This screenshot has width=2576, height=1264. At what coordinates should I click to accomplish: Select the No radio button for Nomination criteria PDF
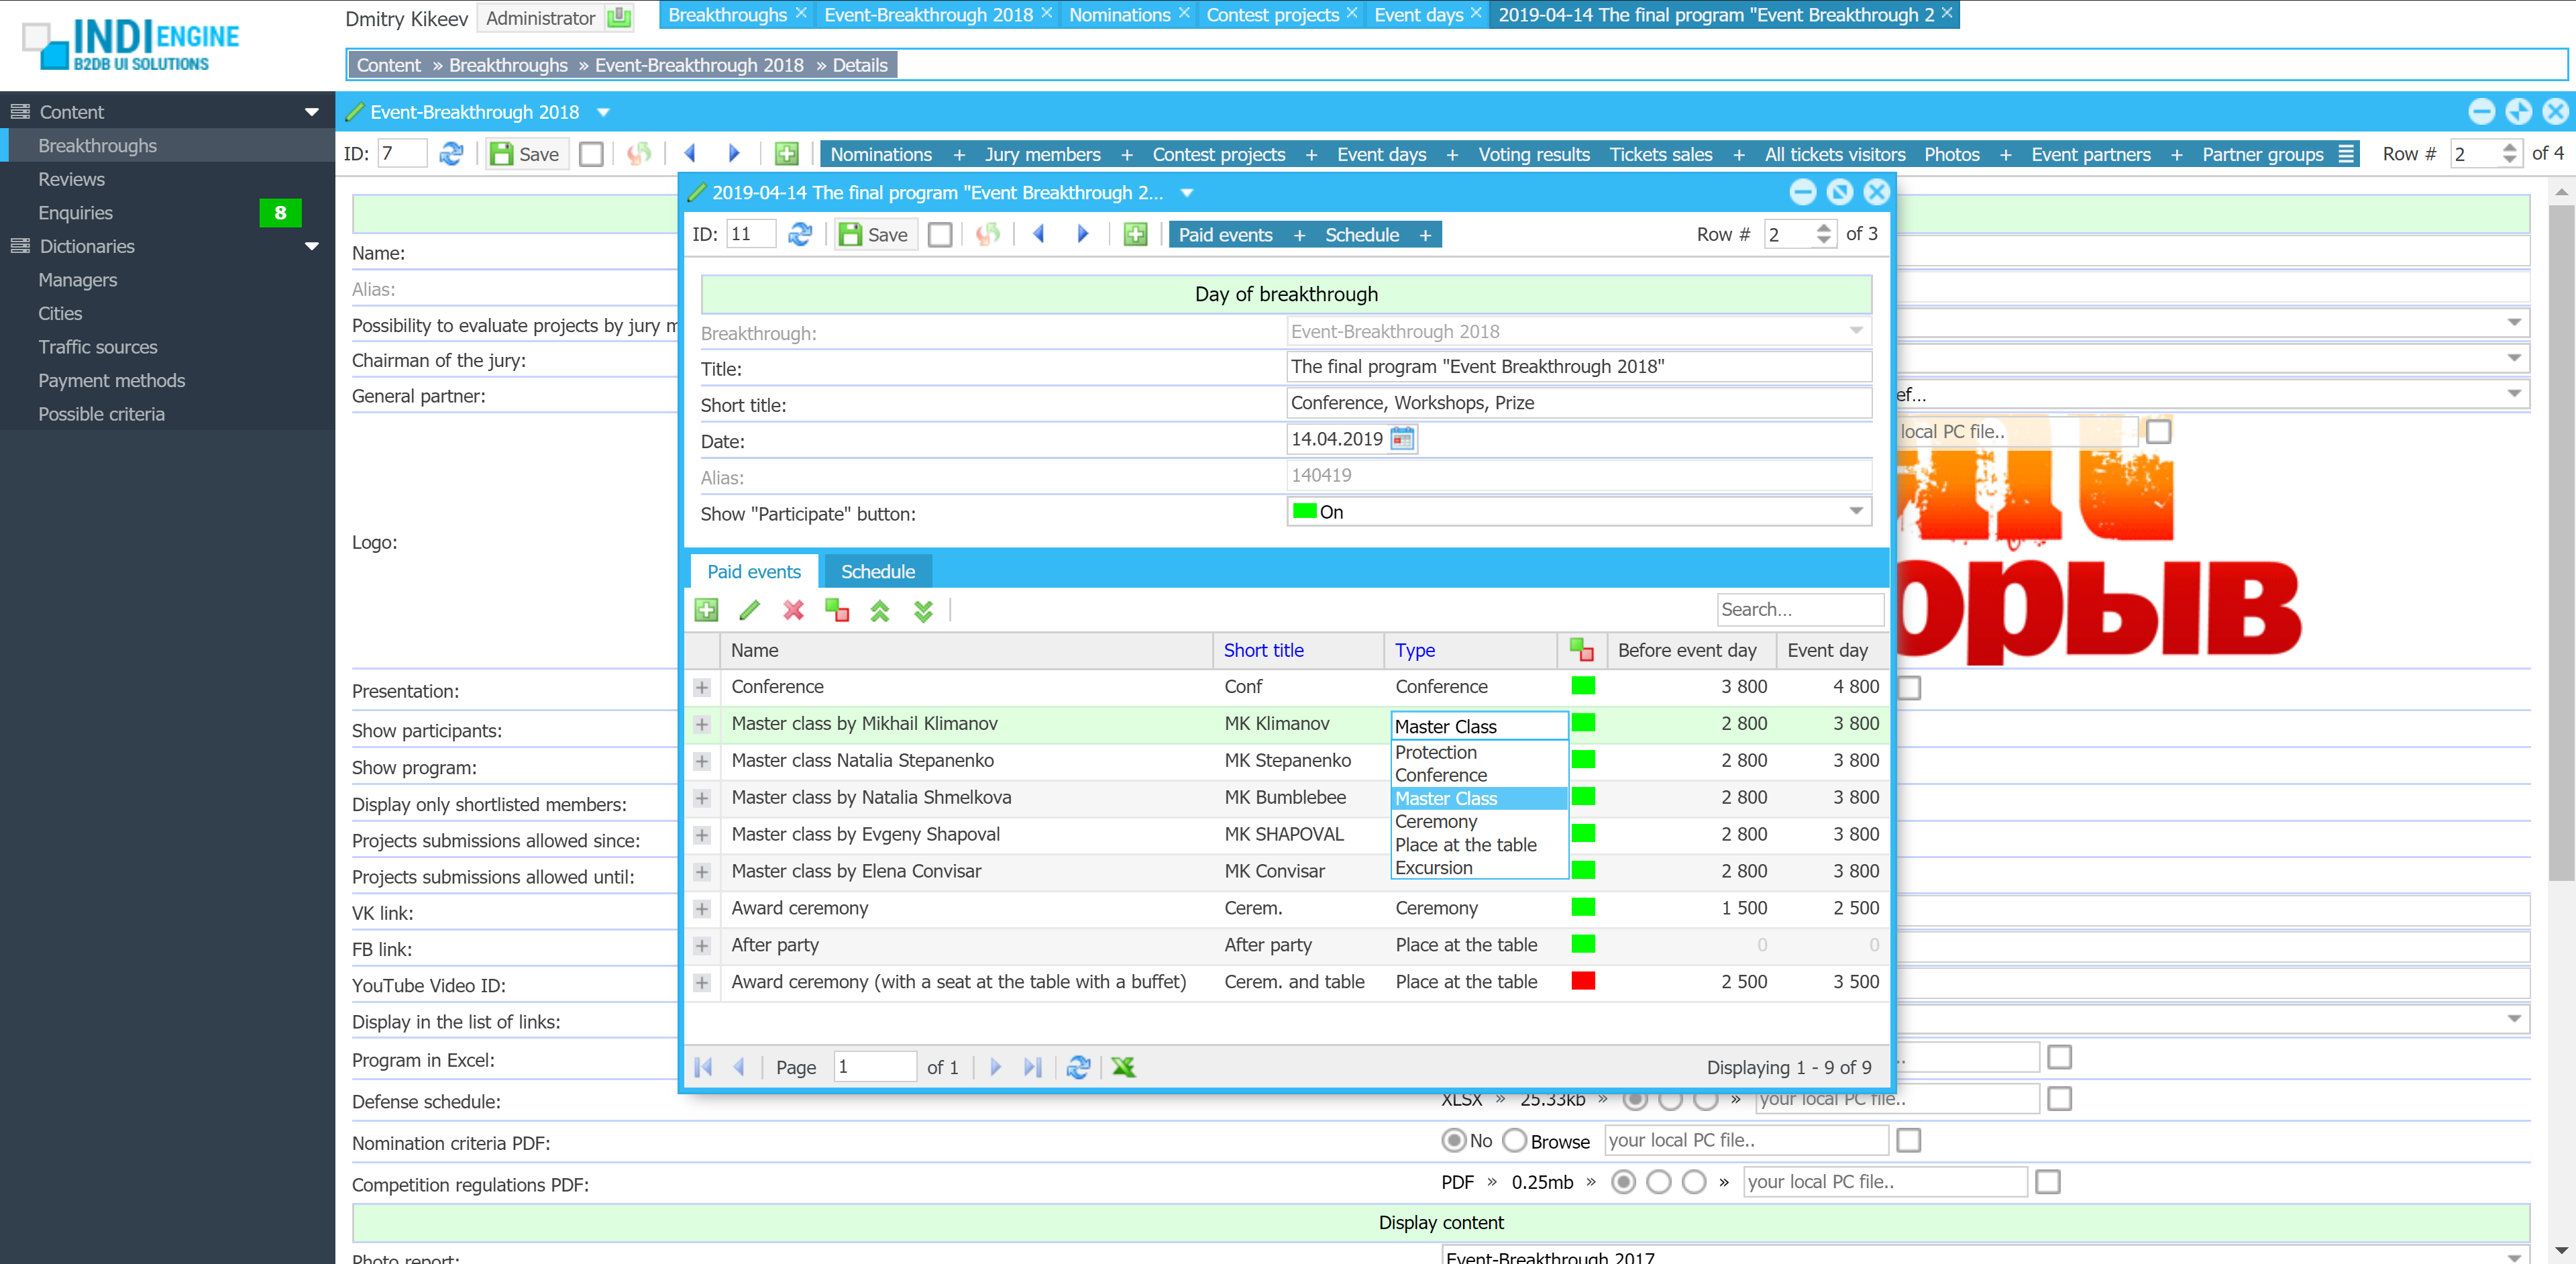click(1454, 1141)
